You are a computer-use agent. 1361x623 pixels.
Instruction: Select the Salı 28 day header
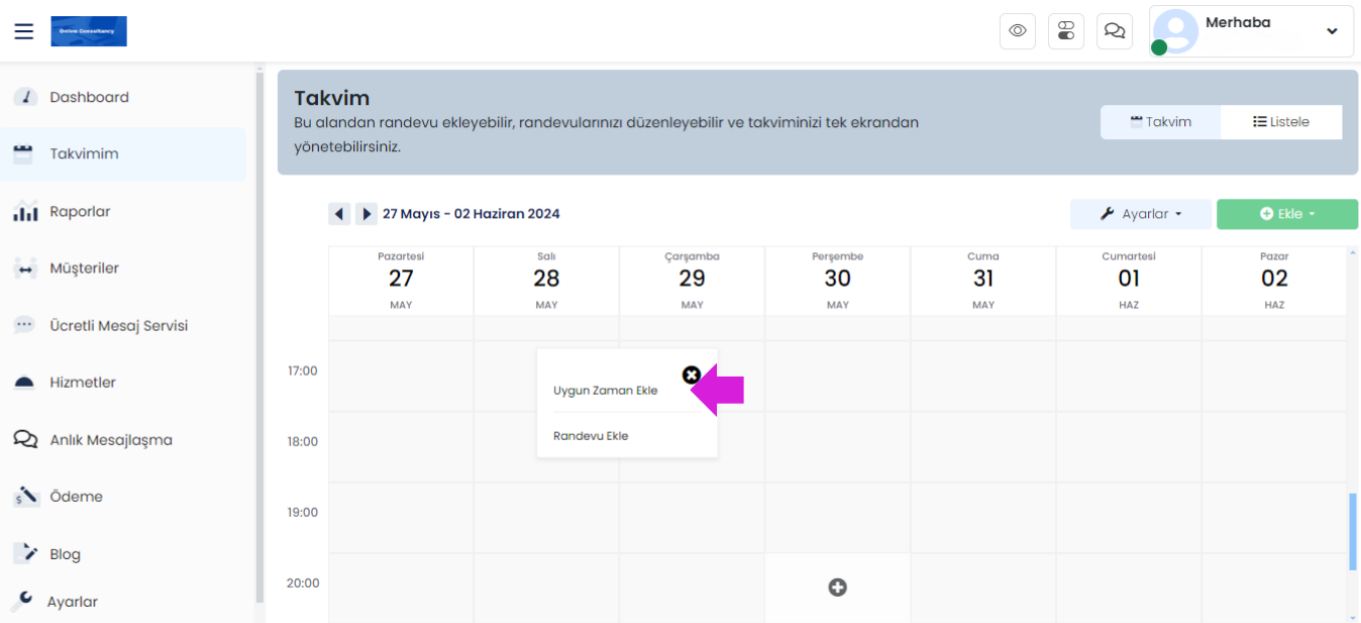547,281
